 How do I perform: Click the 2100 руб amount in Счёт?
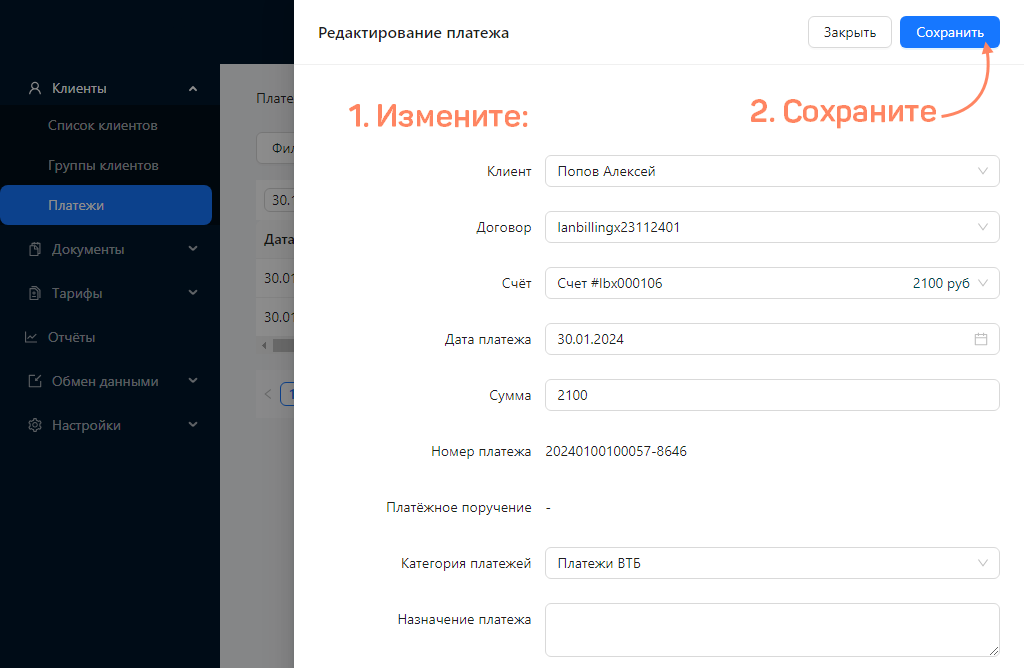tap(941, 283)
